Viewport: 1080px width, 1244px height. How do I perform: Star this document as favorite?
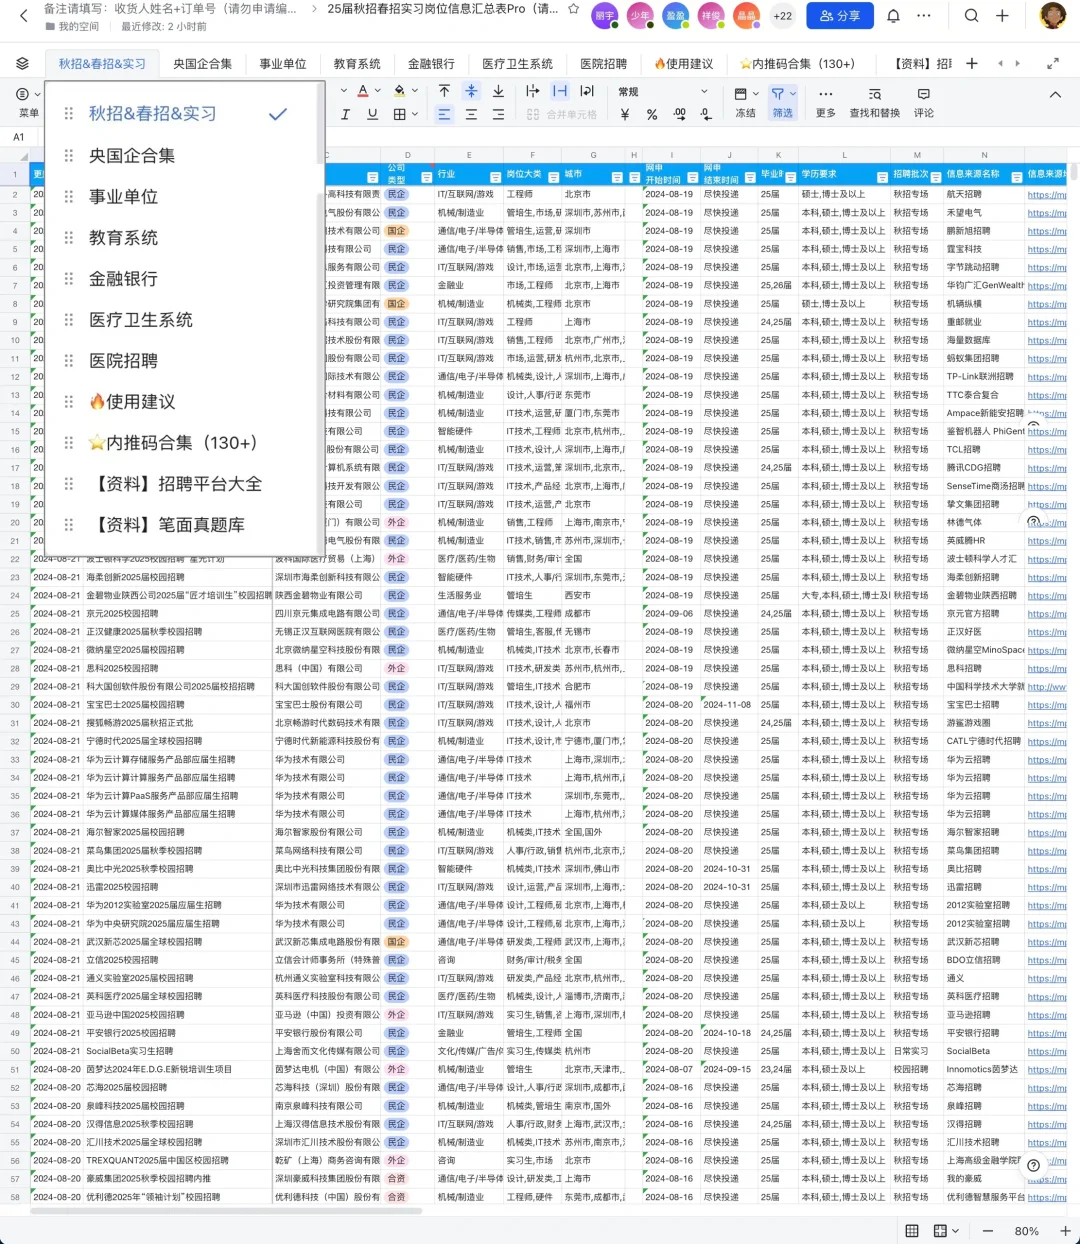point(573,9)
